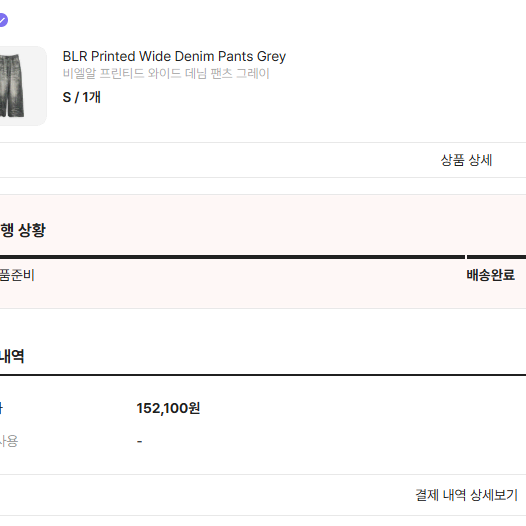
Task: Click the empty space left of 결제 내역 상세보기
Action: [206, 495]
